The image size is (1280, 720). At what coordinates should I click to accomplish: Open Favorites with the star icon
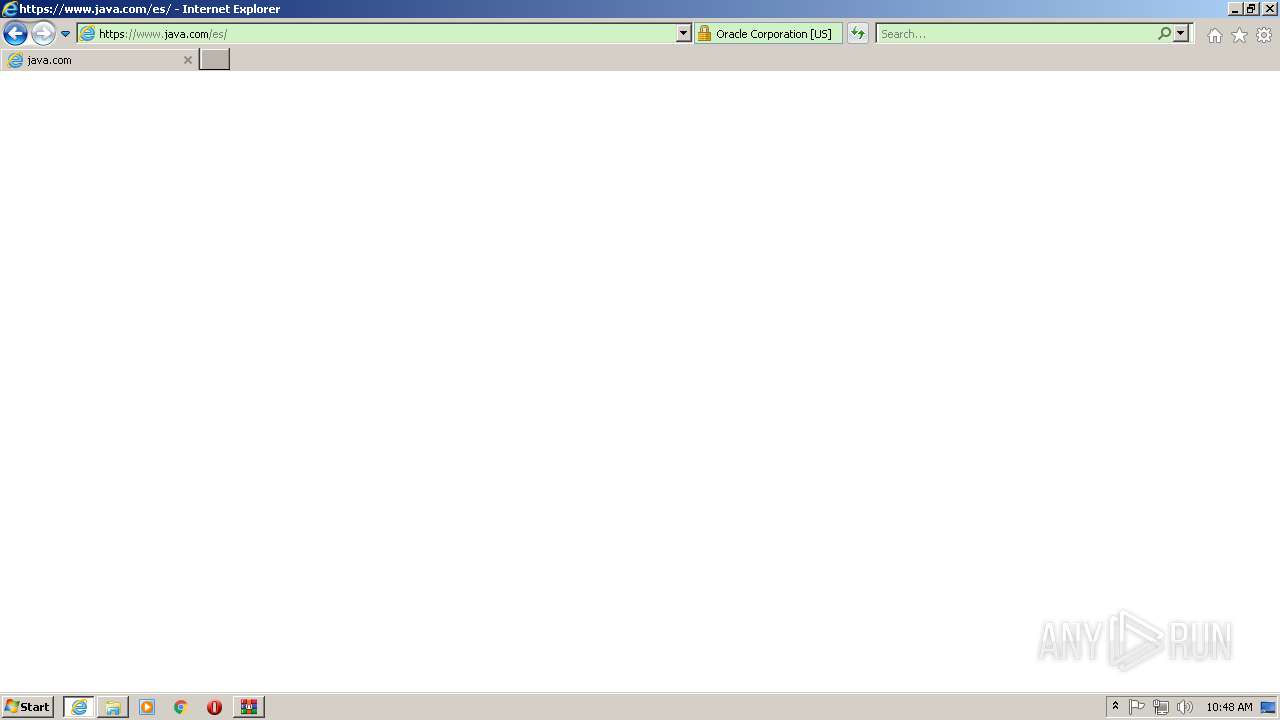tap(1239, 35)
